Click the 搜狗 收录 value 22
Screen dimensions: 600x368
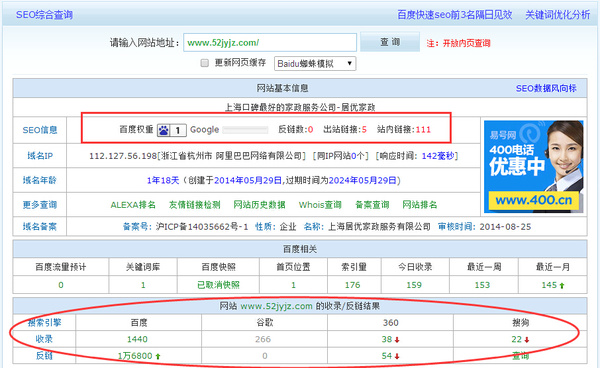click(517, 339)
